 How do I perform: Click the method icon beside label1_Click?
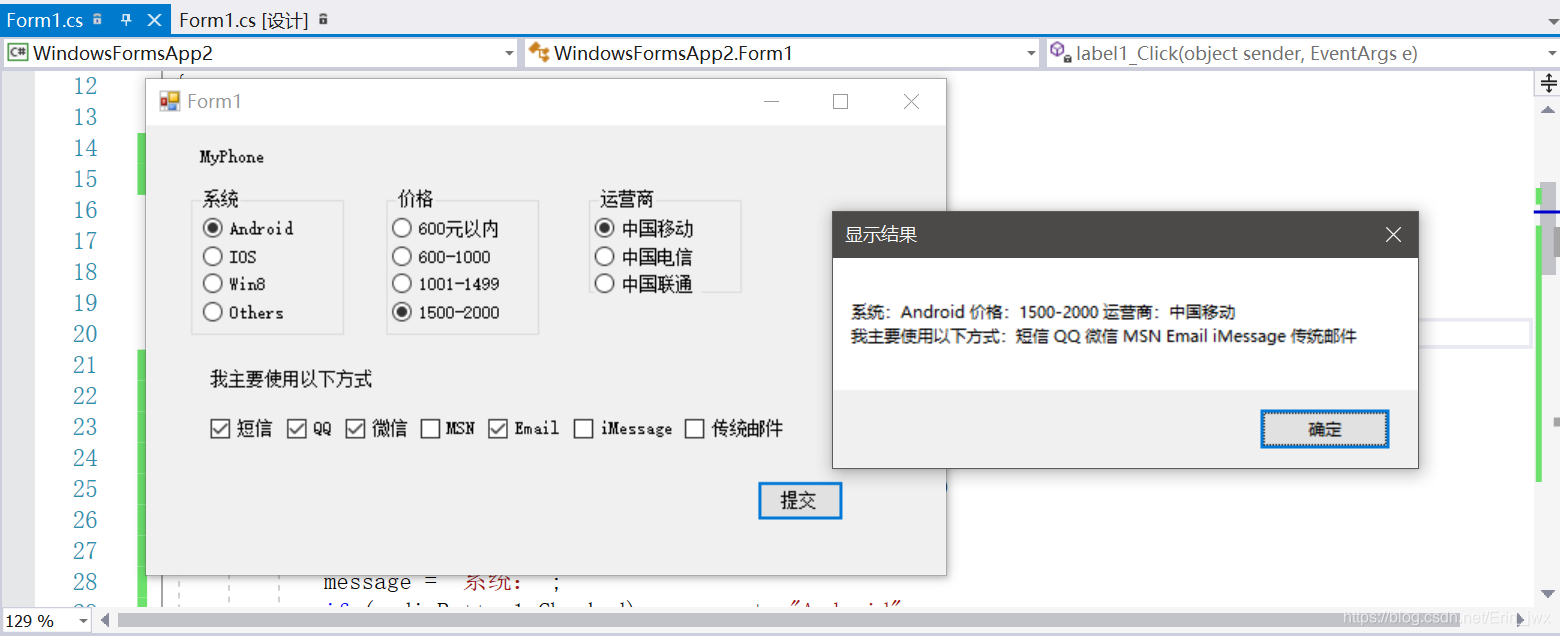tap(1059, 52)
